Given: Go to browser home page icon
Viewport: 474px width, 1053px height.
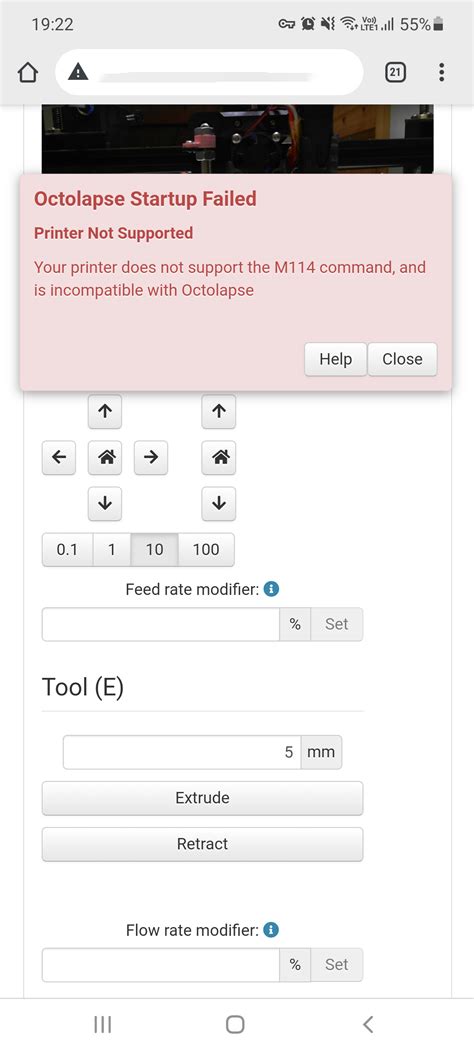Looking at the screenshot, I should coord(28,72).
